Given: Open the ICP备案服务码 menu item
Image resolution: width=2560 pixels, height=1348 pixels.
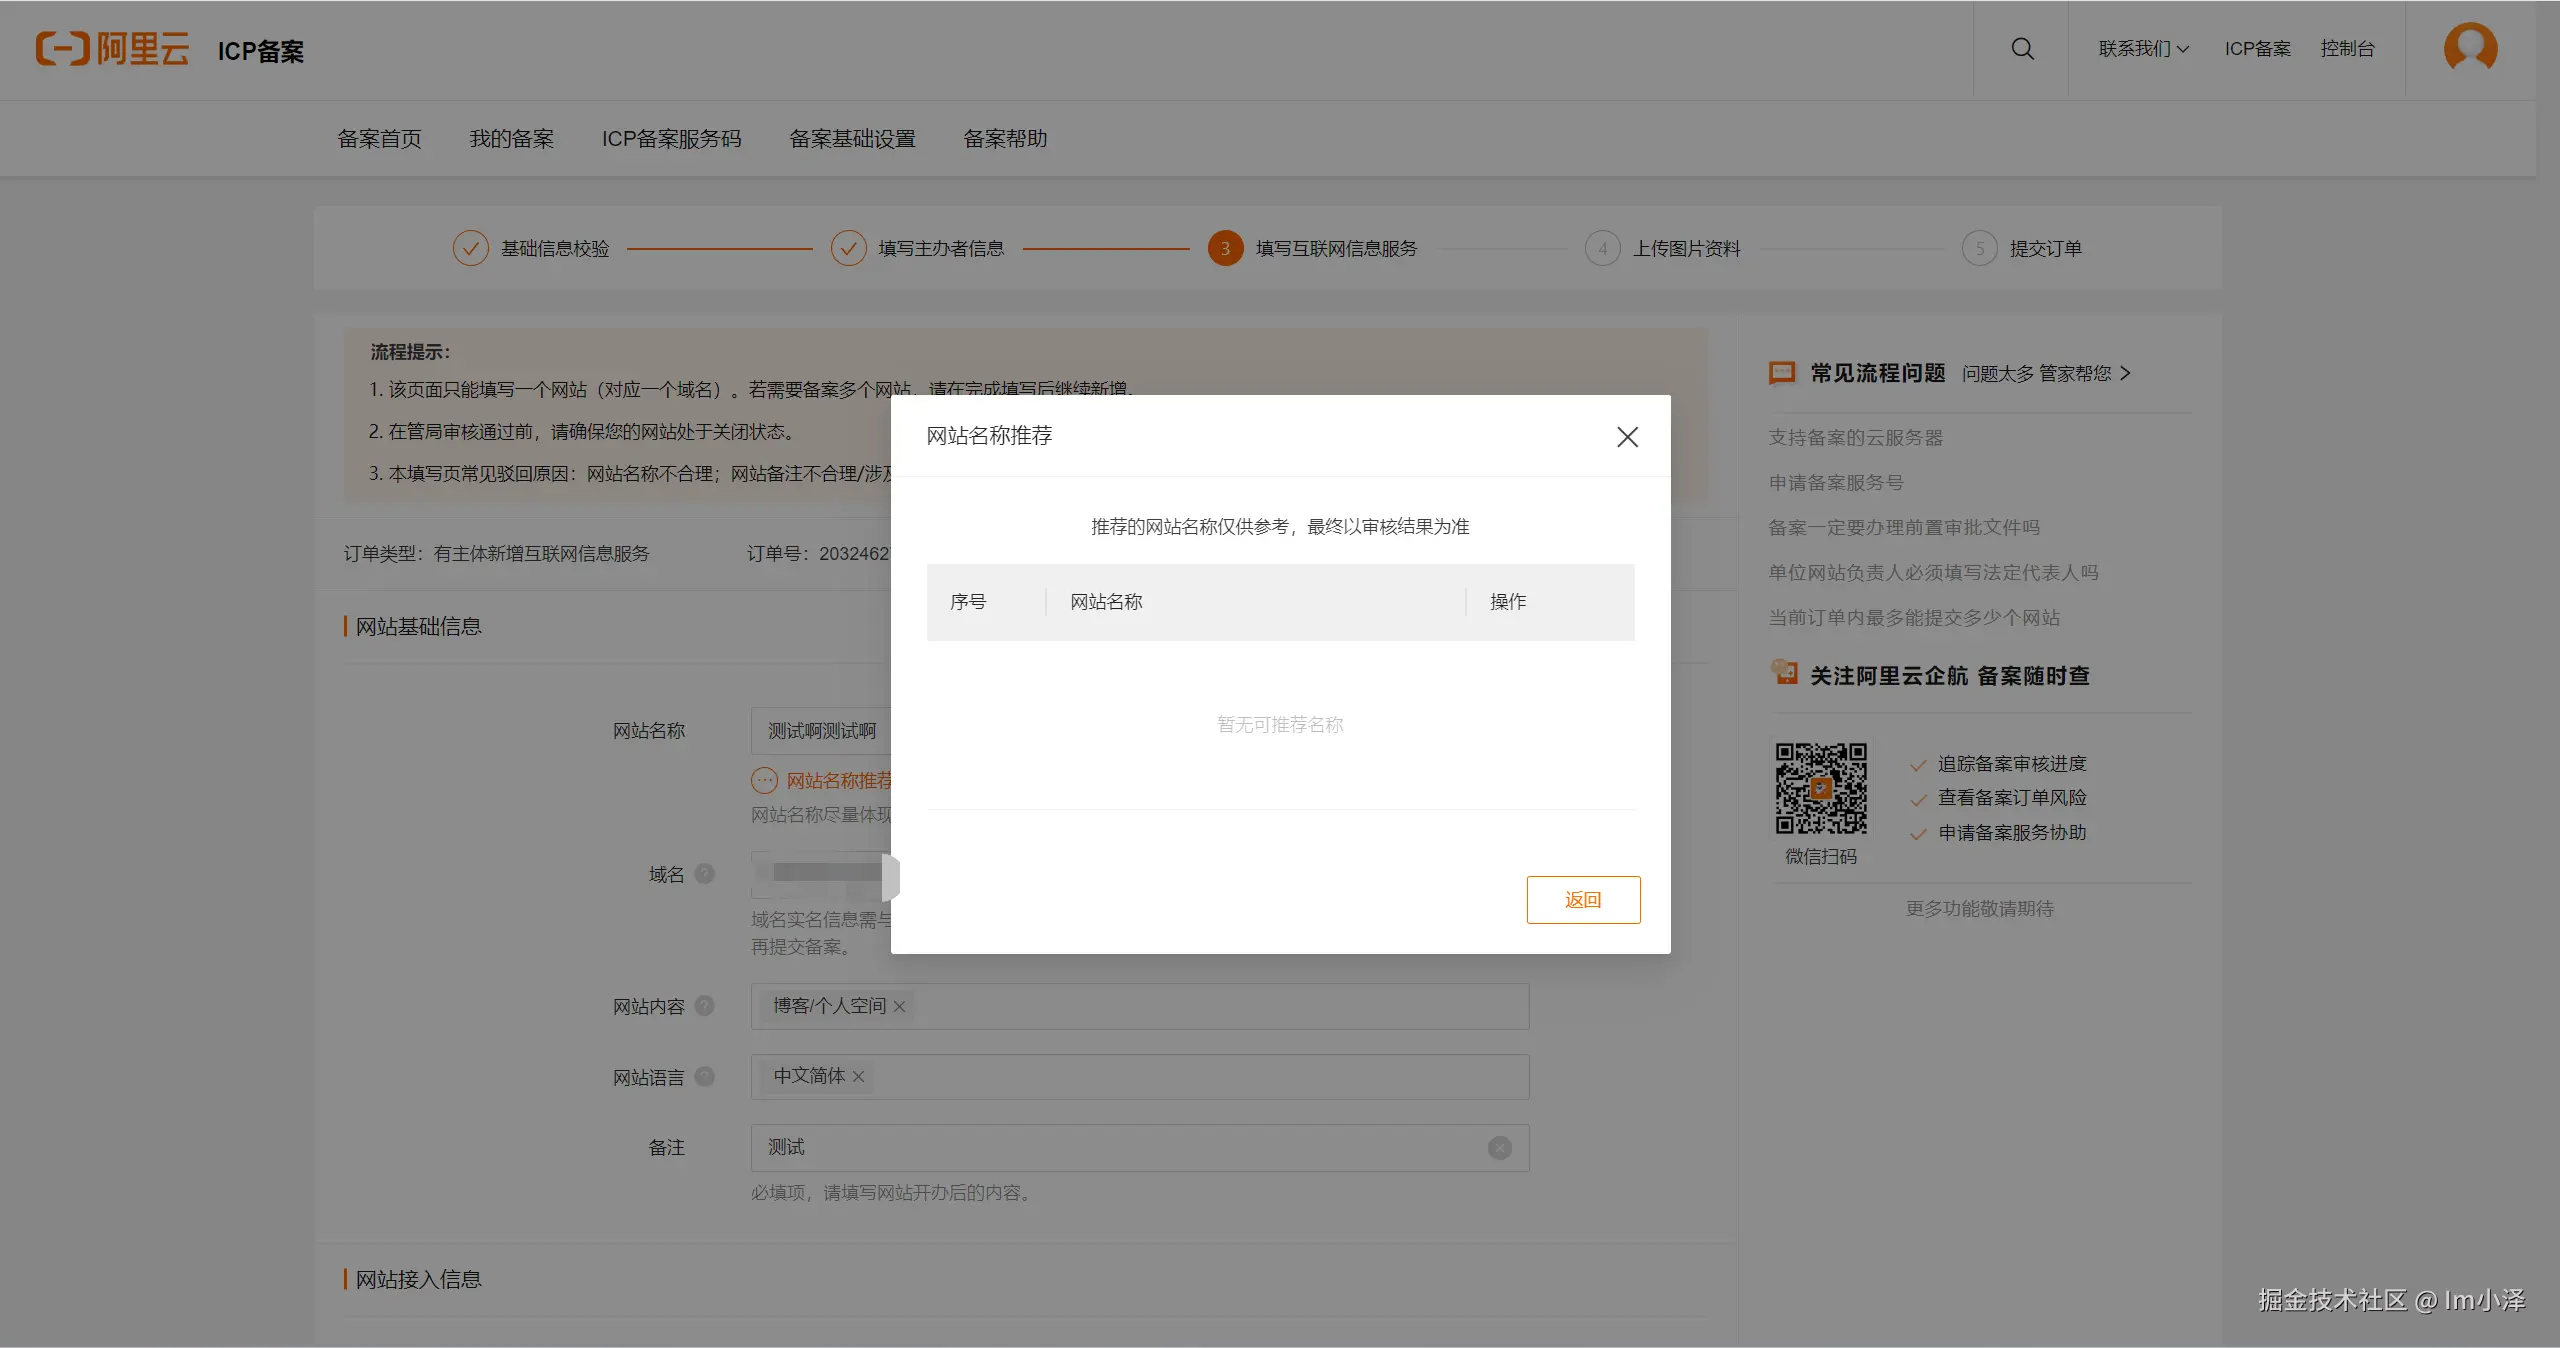Looking at the screenshot, I should click(671, 139).
